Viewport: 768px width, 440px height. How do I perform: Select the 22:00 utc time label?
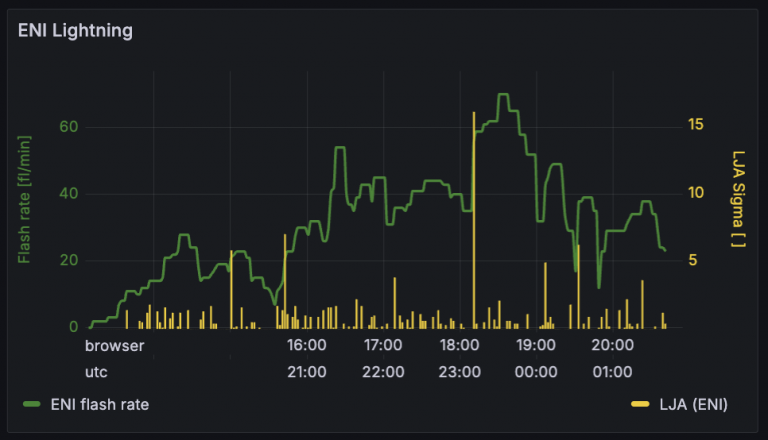point(383,372)
